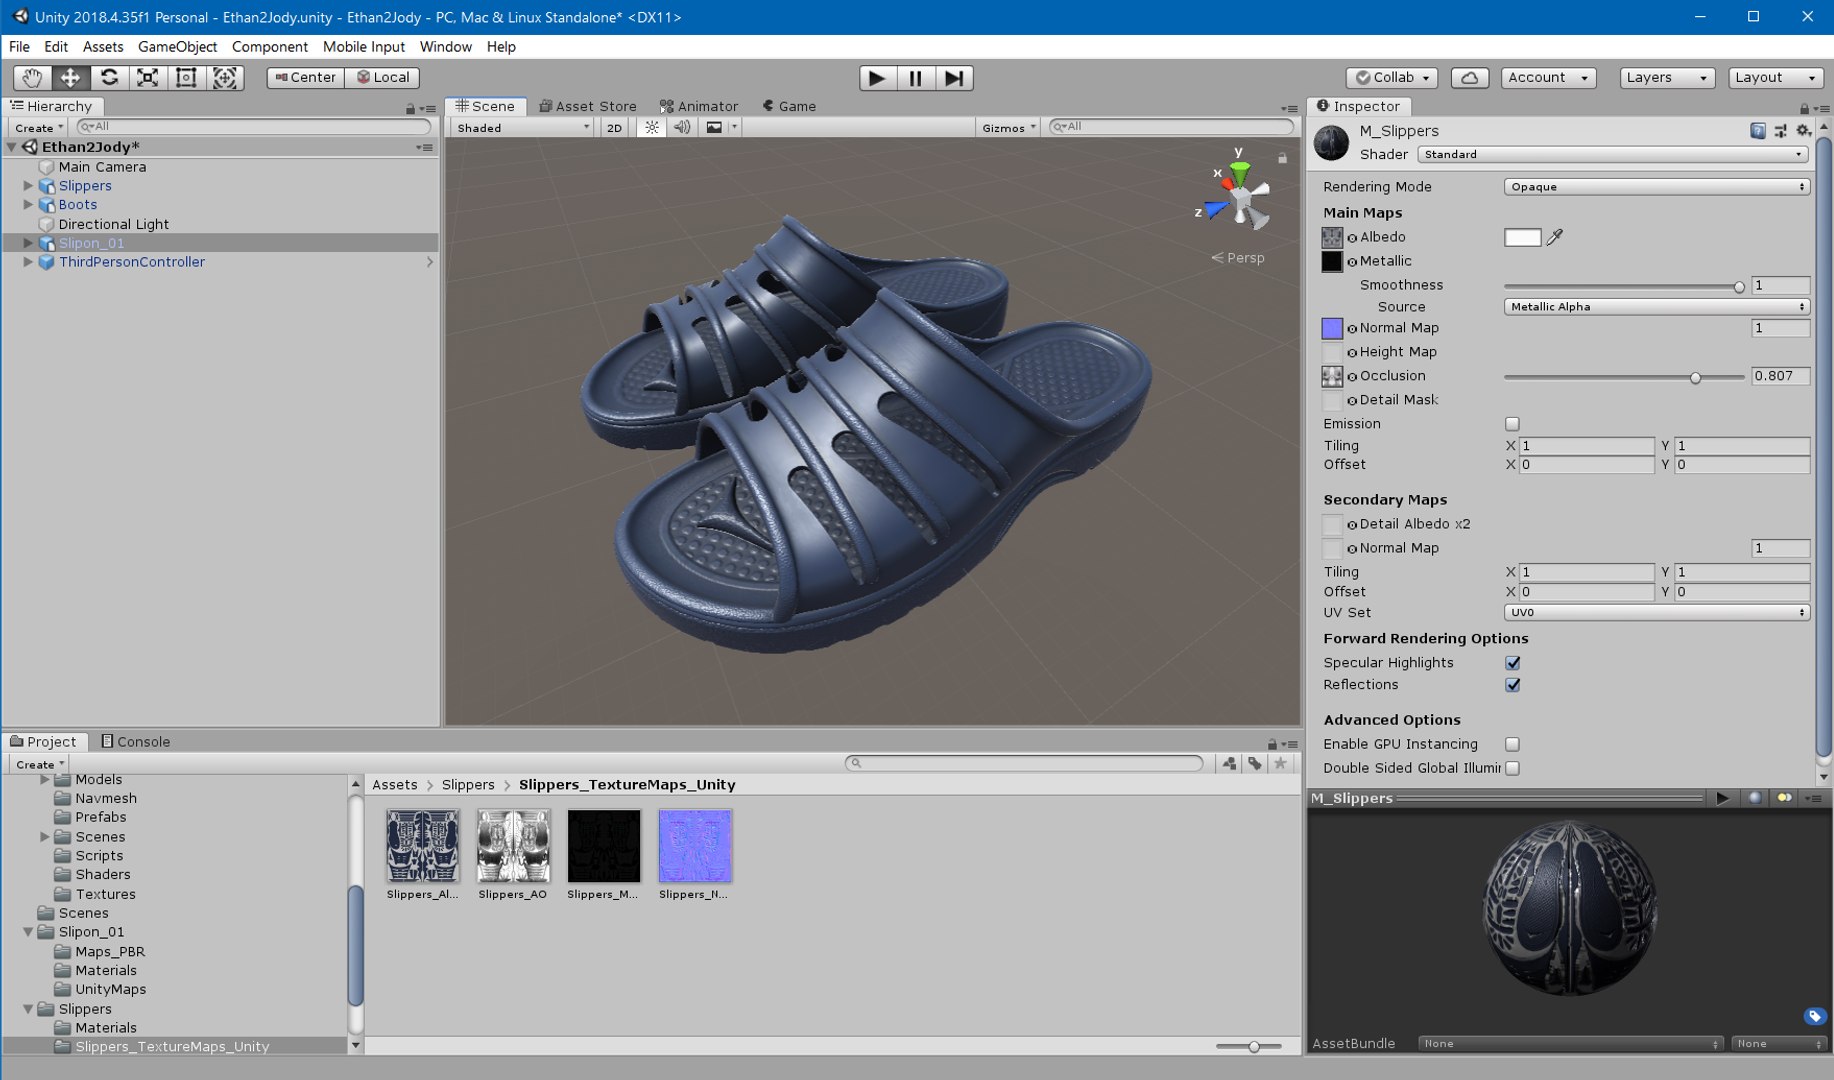
Task: Click the Pause button
Action: [915, 78]
